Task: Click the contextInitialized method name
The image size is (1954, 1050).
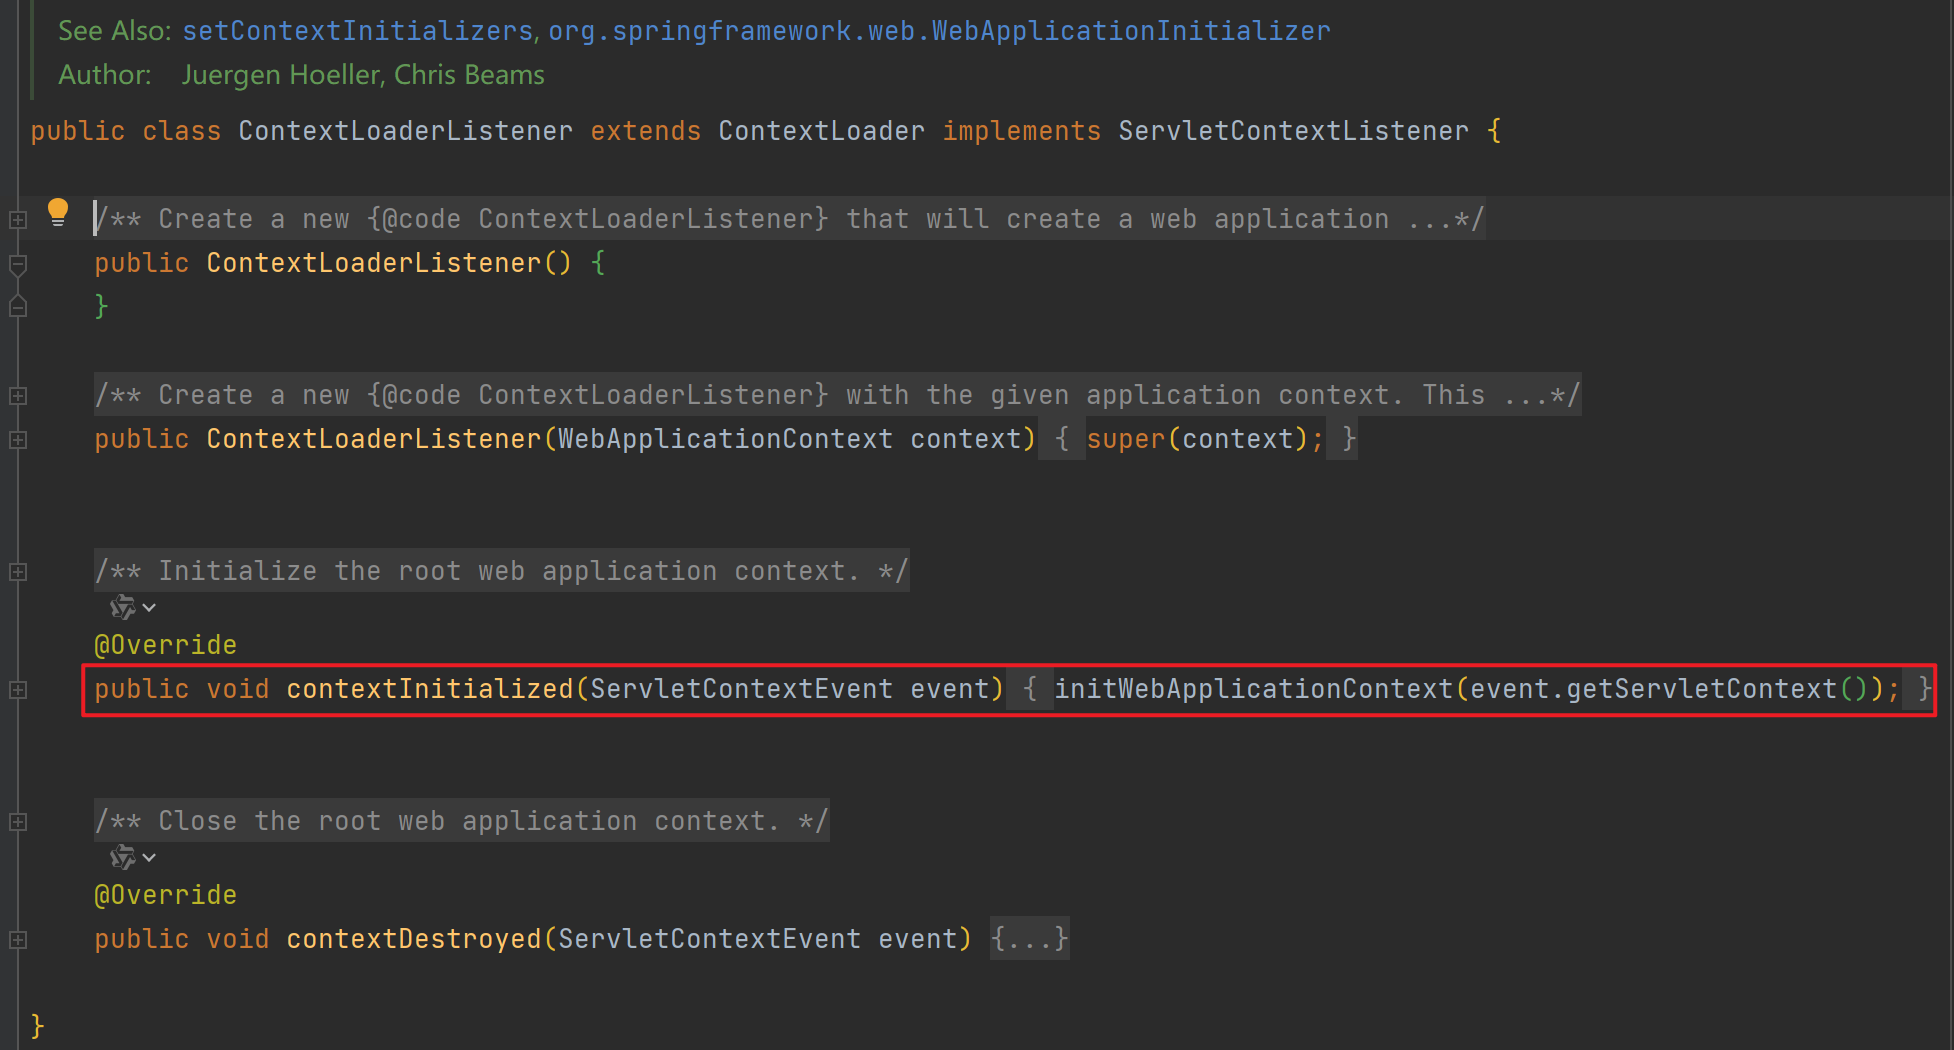Action: [430, 689]
